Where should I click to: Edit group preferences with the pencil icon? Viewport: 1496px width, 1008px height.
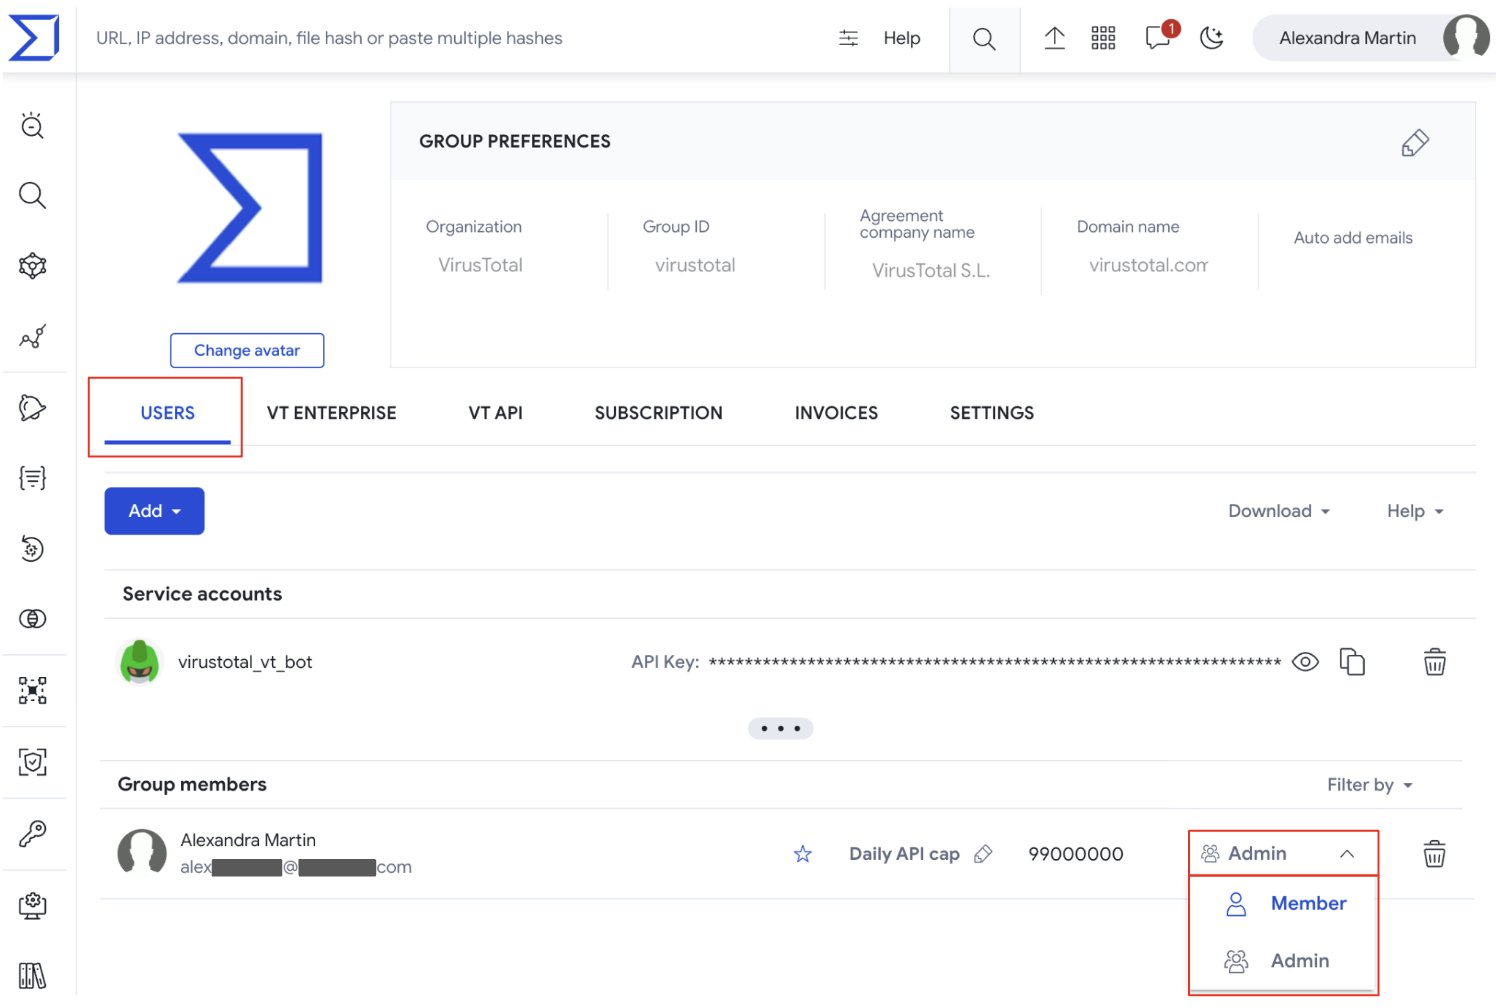pos(1415,143)
